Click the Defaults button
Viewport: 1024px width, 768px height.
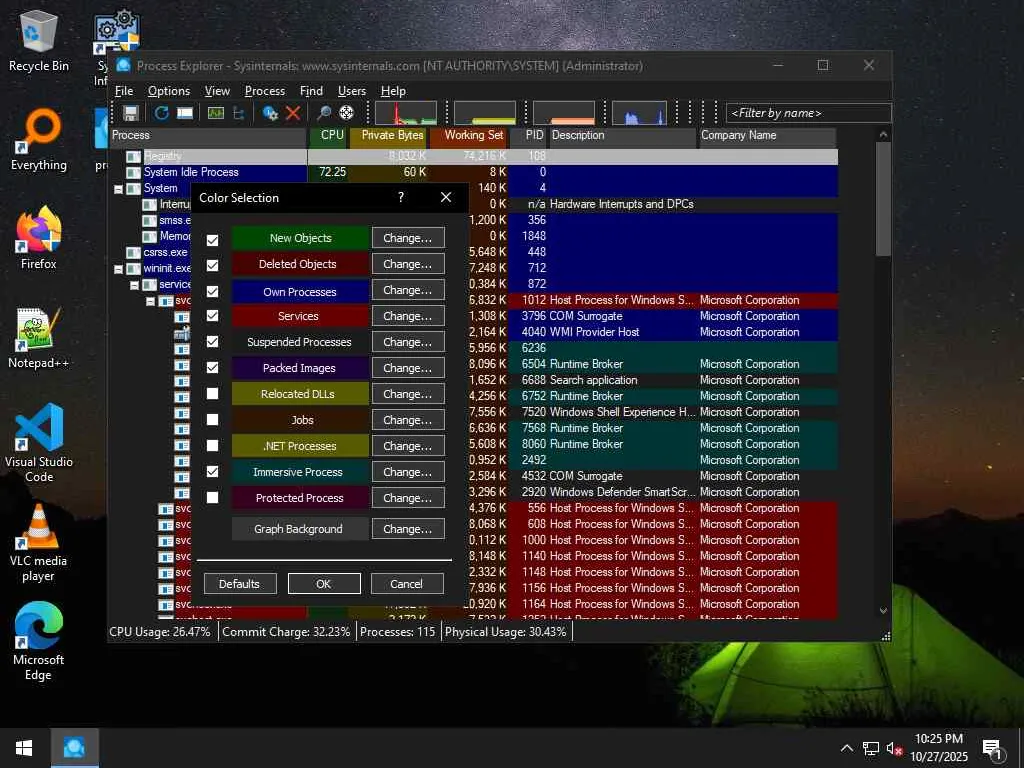tap(240, 584)
